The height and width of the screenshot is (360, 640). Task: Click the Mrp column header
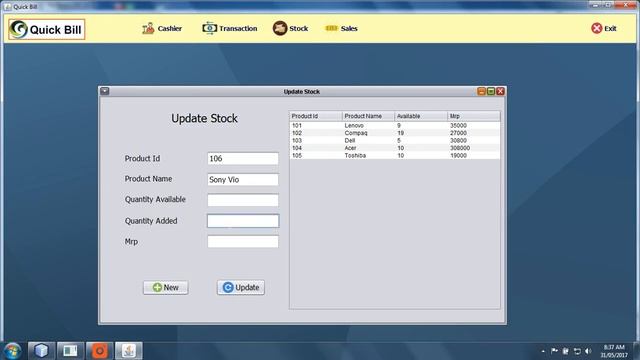473,116
